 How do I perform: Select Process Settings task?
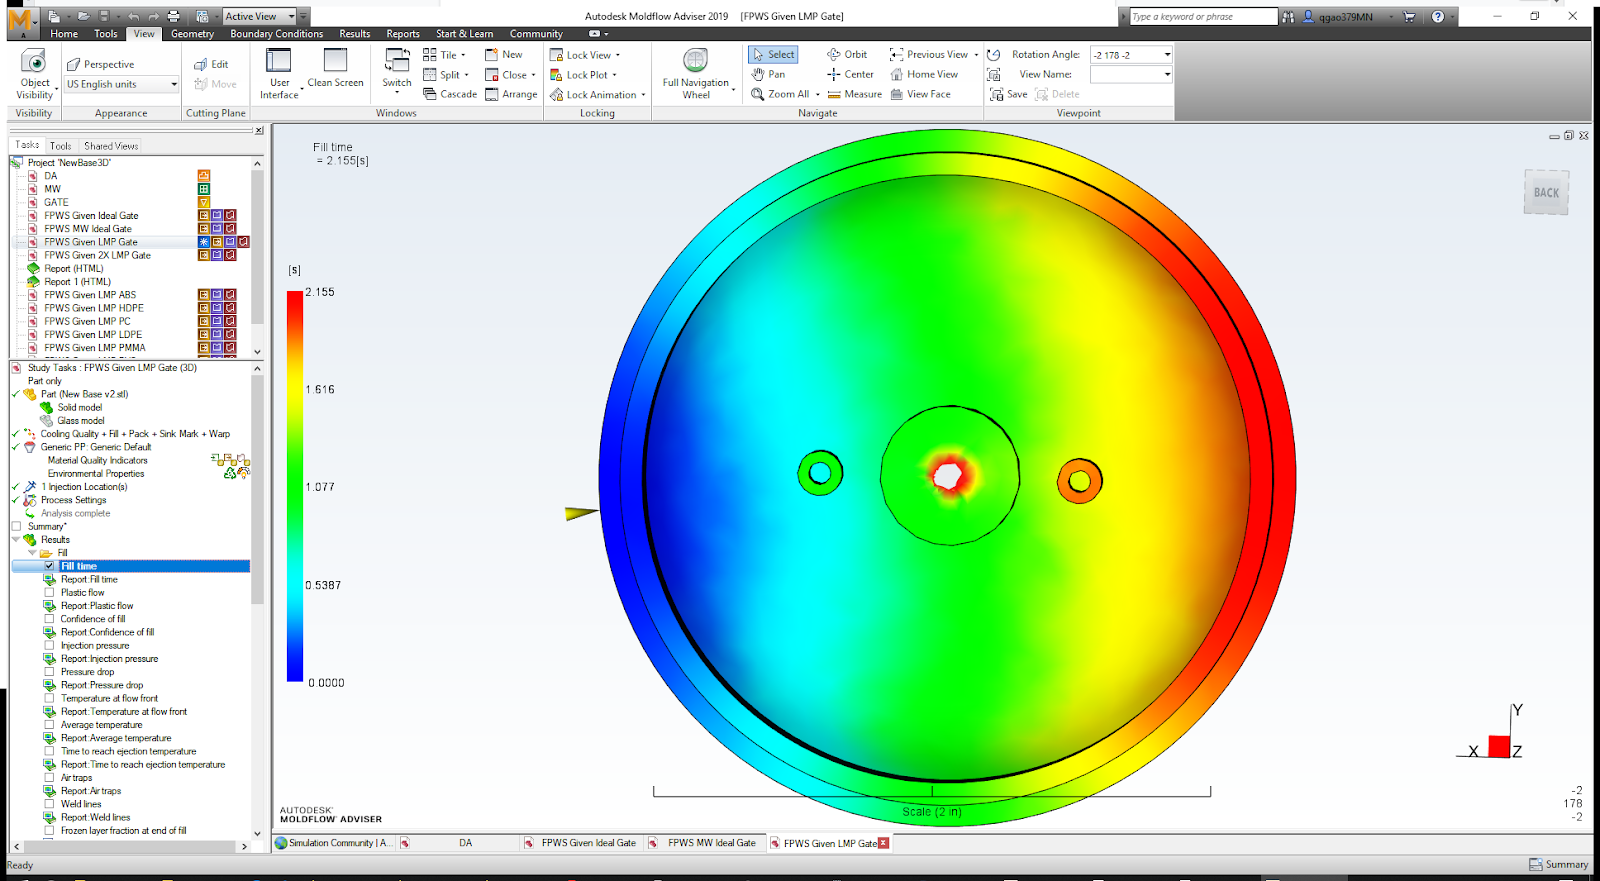click(x=73, y=500)
